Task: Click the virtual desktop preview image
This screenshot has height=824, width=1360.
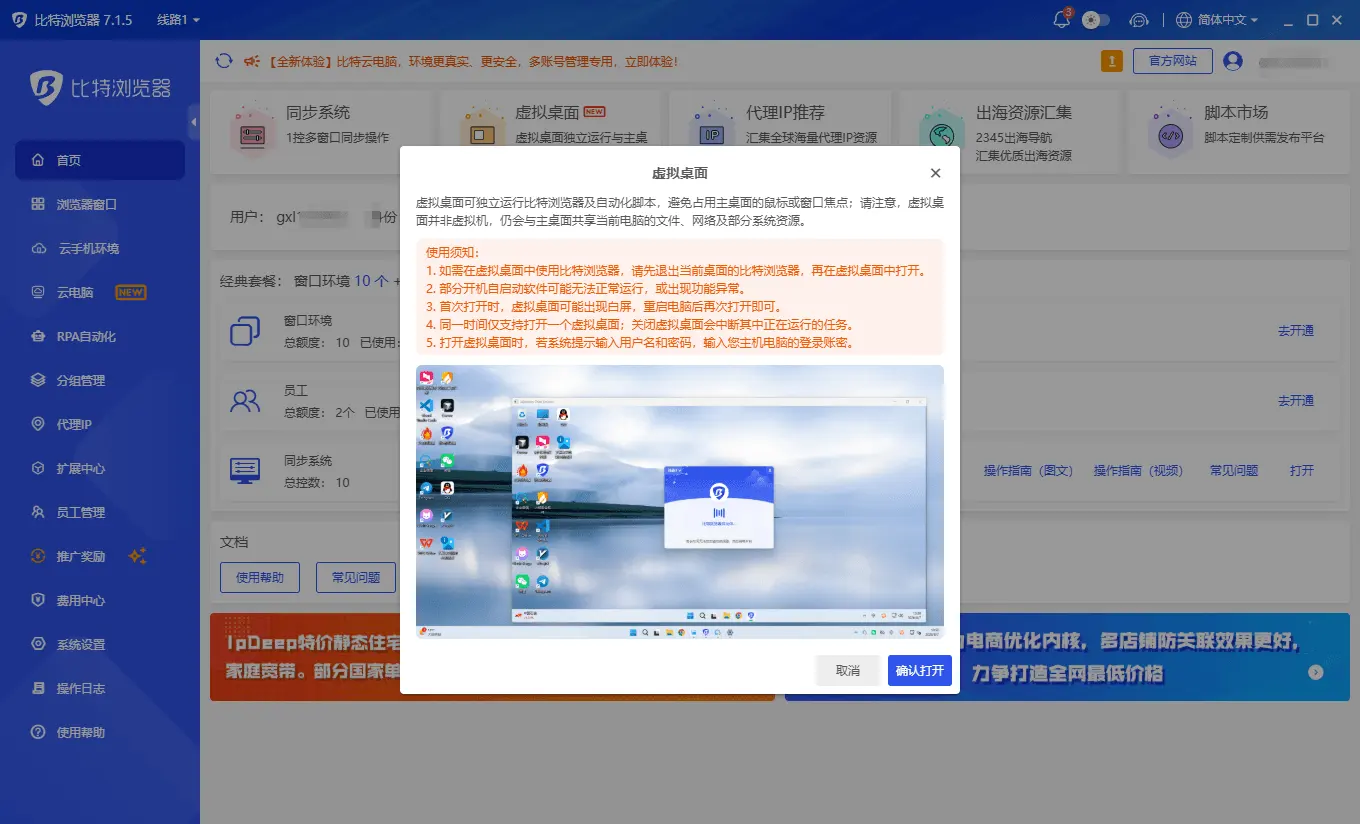Action: 680,502
